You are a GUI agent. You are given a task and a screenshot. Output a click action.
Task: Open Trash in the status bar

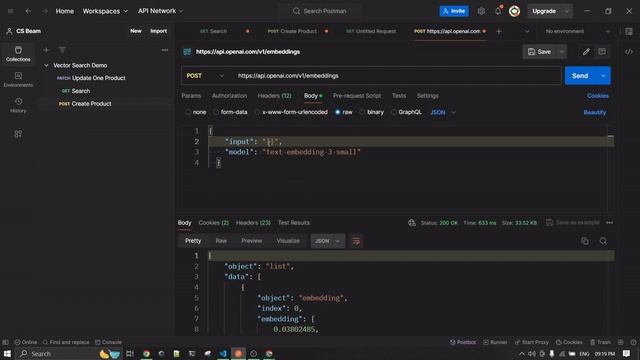[600, 342]
